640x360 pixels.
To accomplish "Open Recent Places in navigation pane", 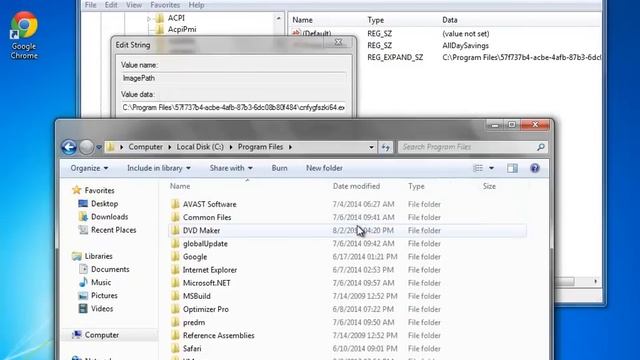I will pyautogui.click(x=113, y=230).
